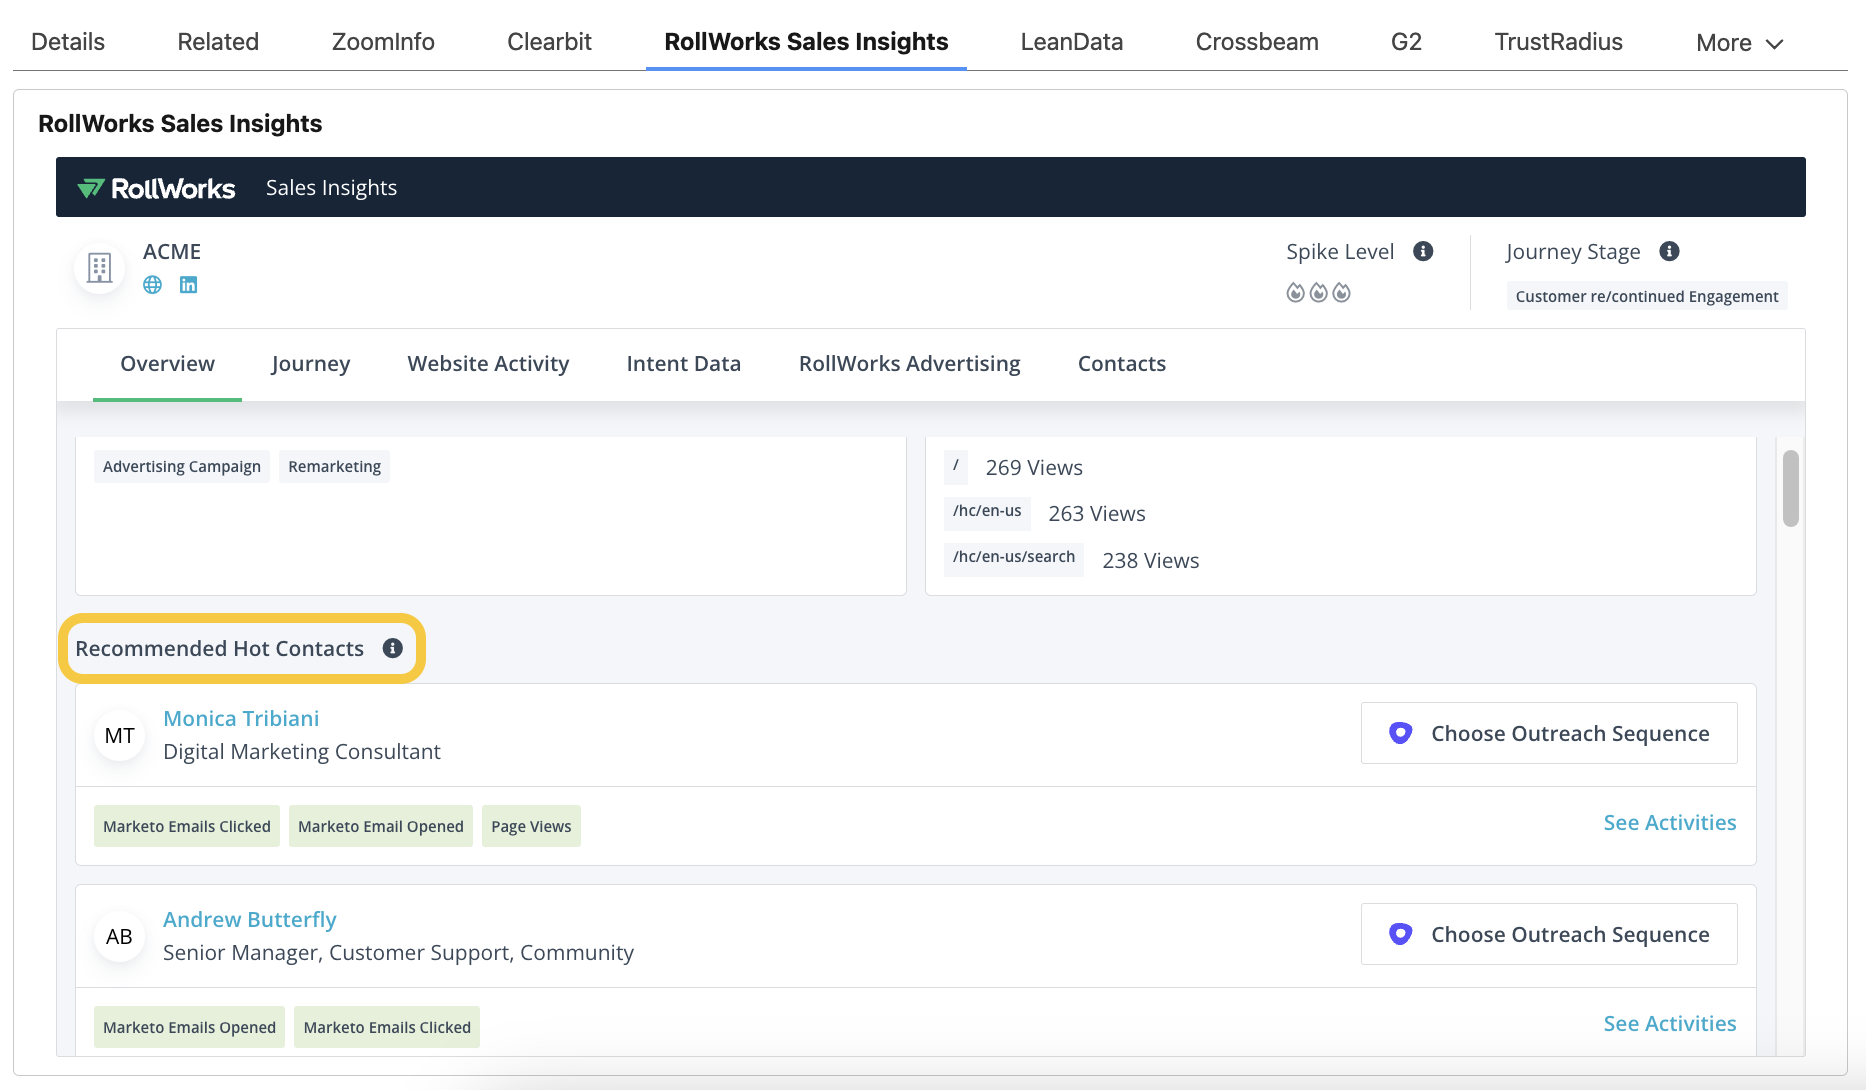See Activities for Monica Tribiani
Screen dimensions: 1866x1090
[1669, 823]
